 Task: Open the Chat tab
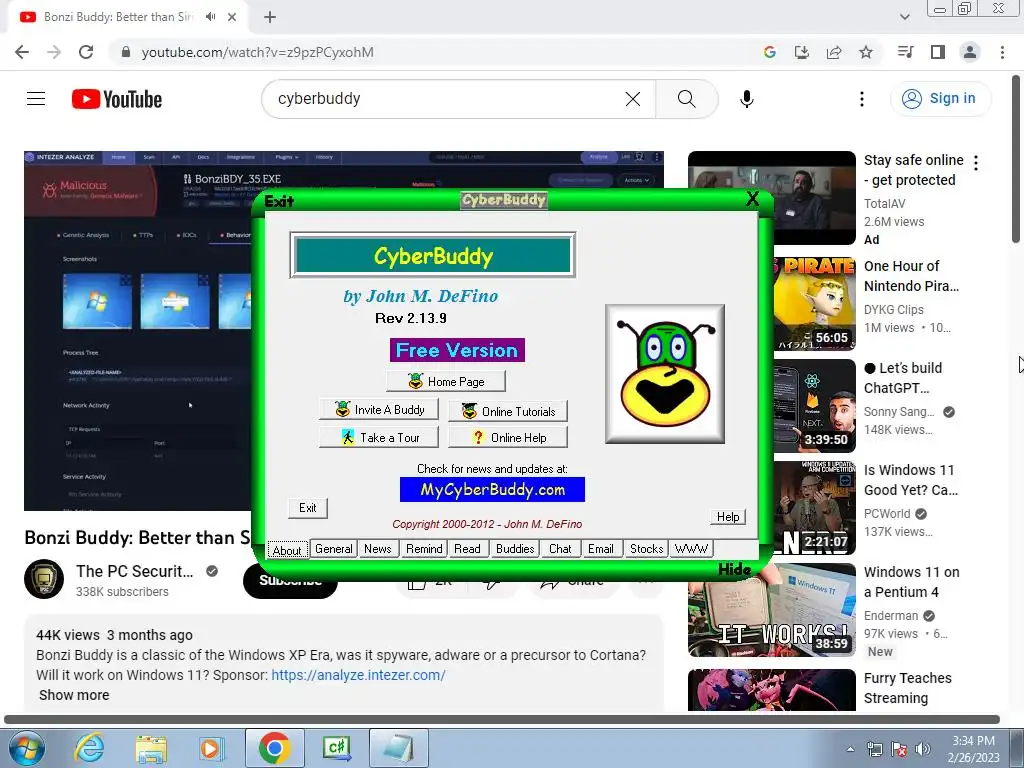click(560, 549)
